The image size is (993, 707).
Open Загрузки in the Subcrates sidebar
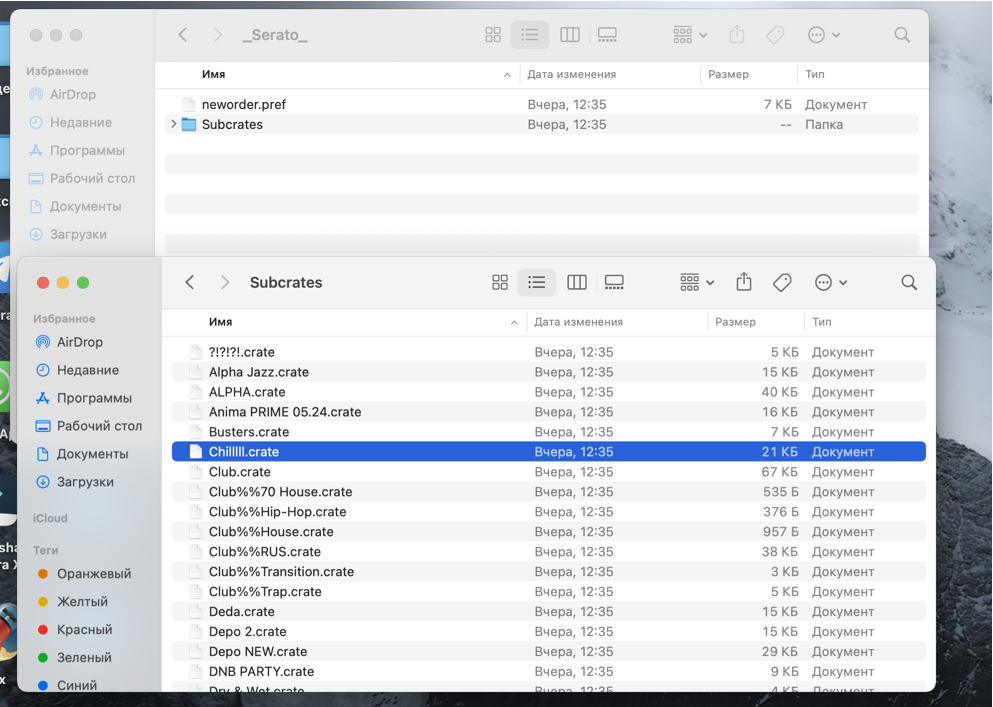85,482
